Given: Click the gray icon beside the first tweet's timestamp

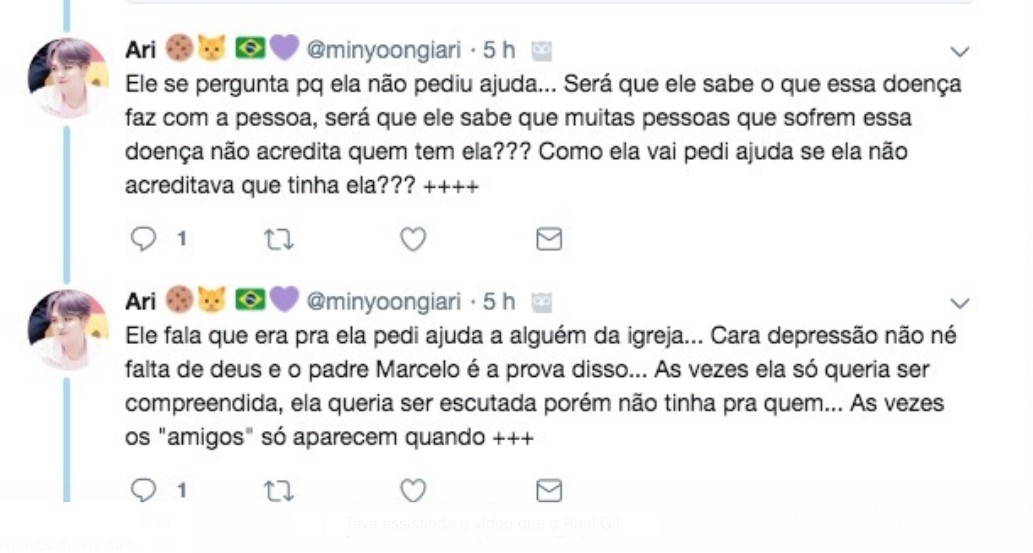Looking at the screenshot, I should coord(542,50).
